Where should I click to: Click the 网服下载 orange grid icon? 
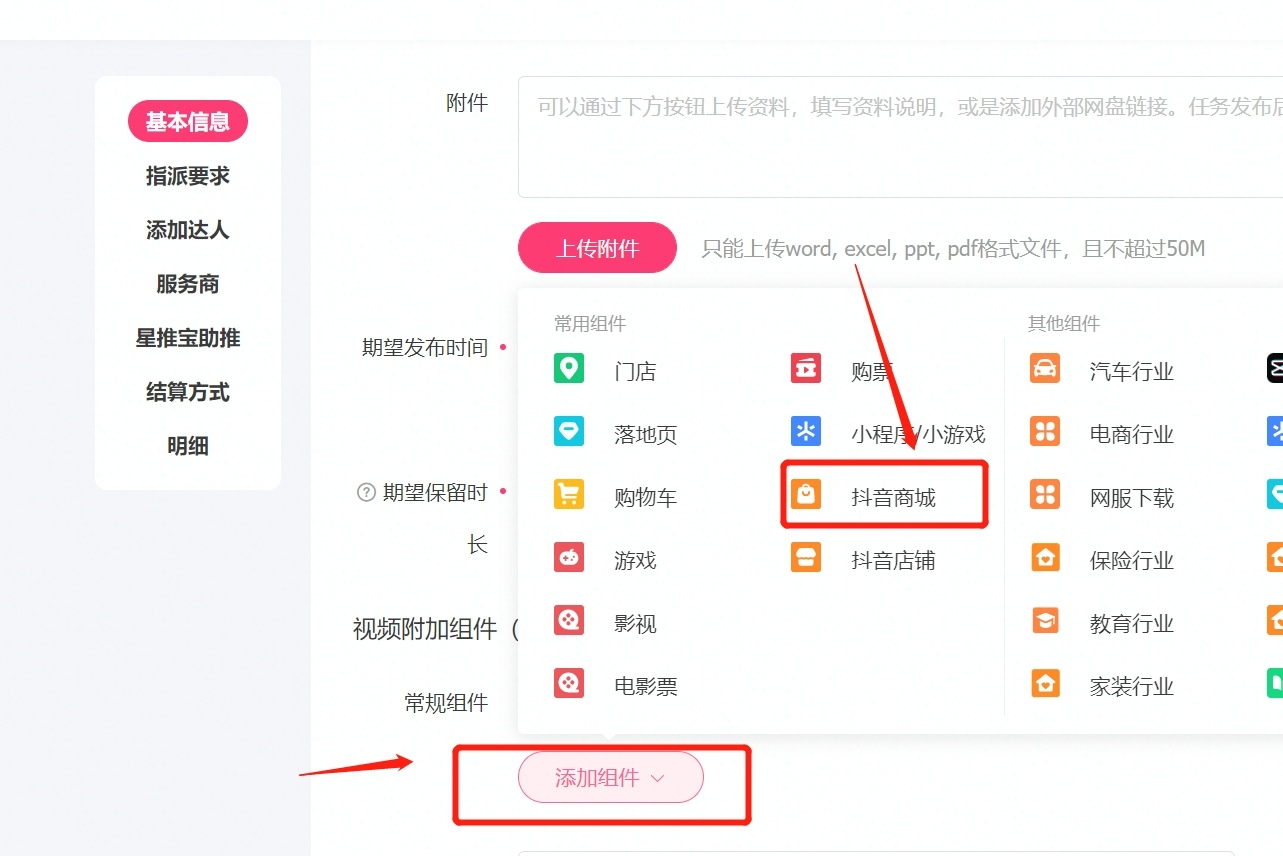[1045, 495]
